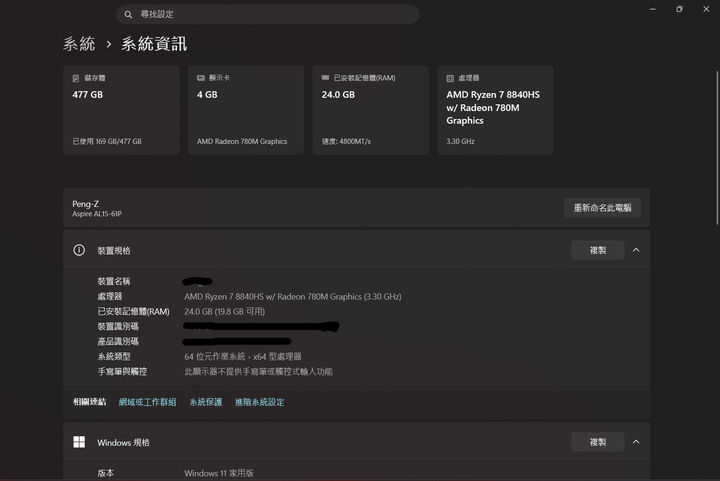The image size is (720, 481).
Task: Click 24.0 GB (19.8 GB 可用) value
Action: tap(225, 312)
